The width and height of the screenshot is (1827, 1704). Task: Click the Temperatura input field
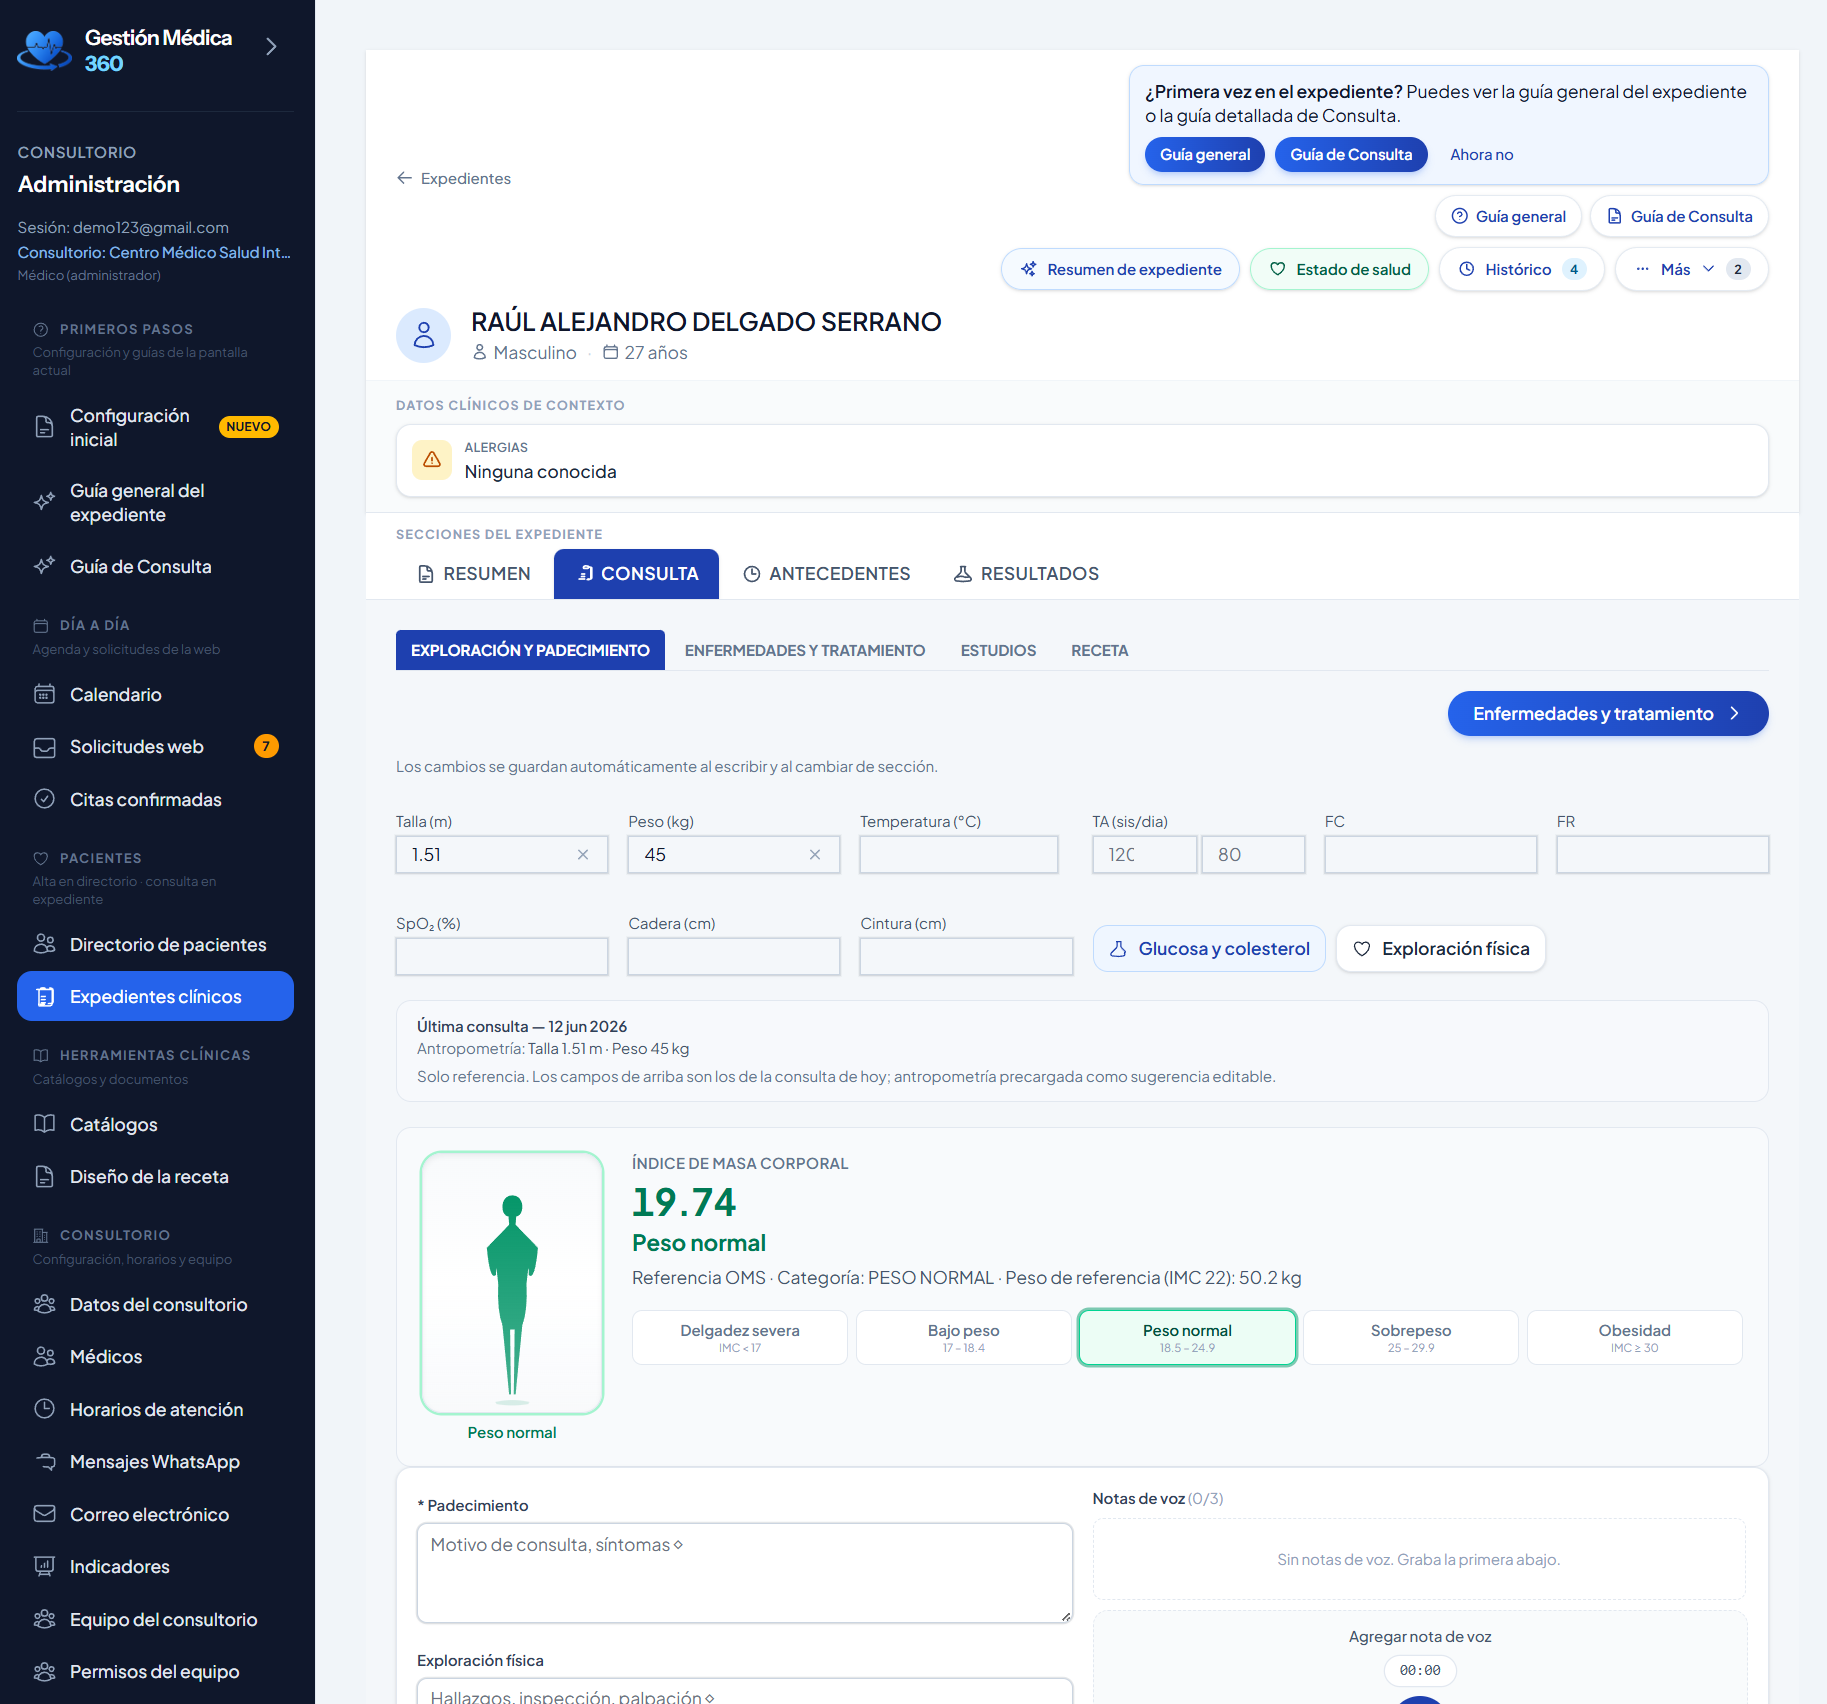959,855
